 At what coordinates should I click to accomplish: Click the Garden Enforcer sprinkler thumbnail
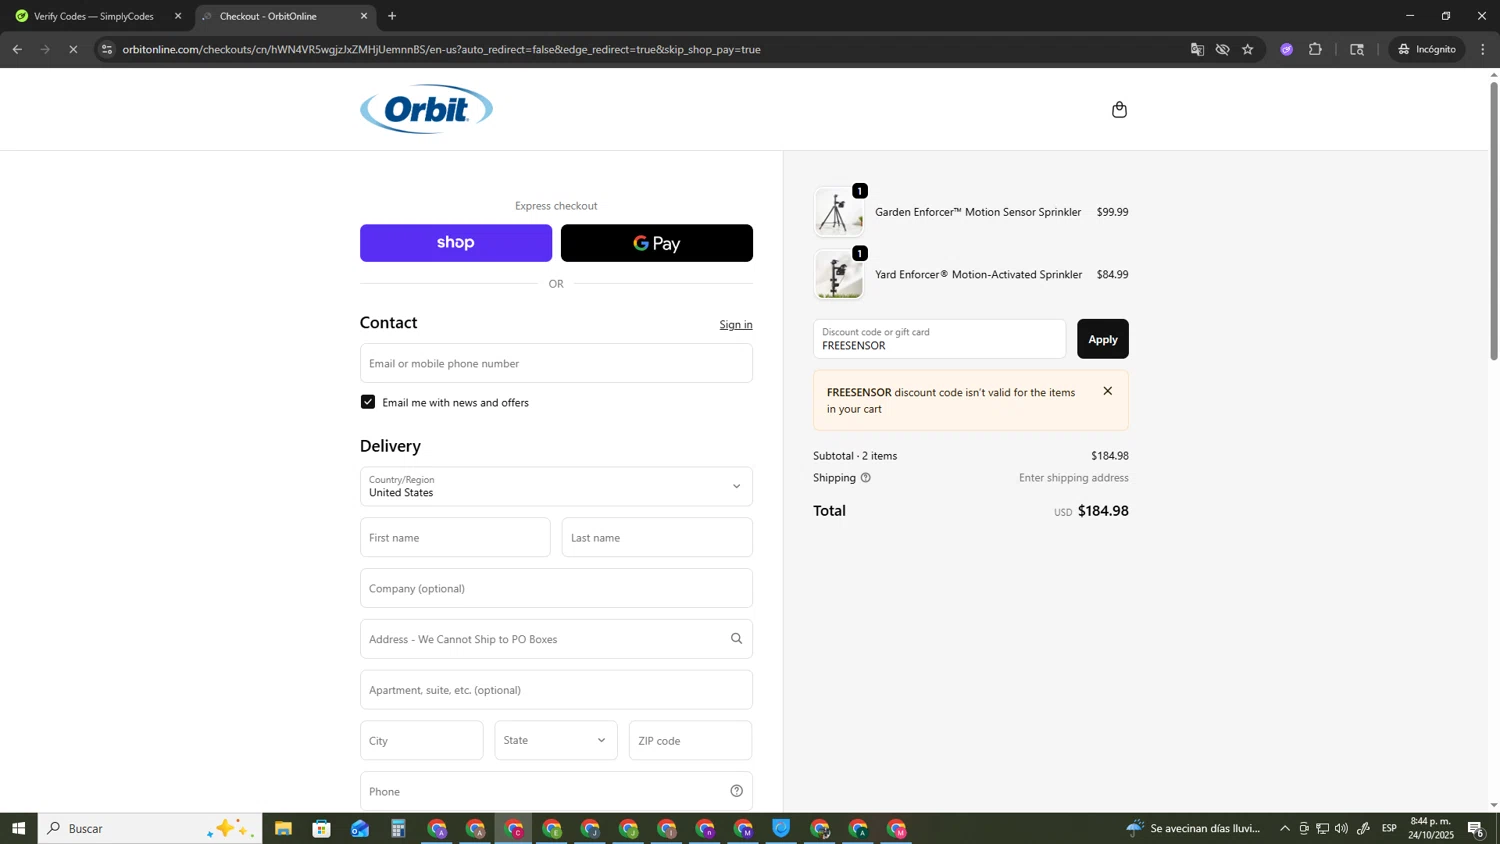pos(839,212)
